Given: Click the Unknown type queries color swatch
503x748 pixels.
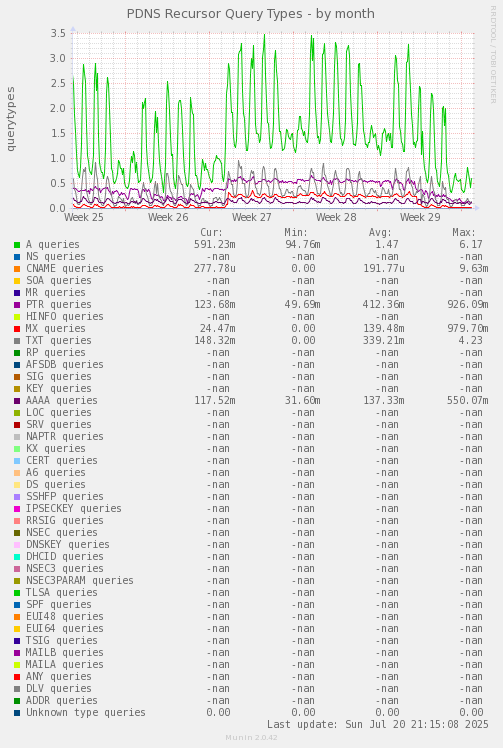Looking at the screenshot, I should (x=17, y=713).
